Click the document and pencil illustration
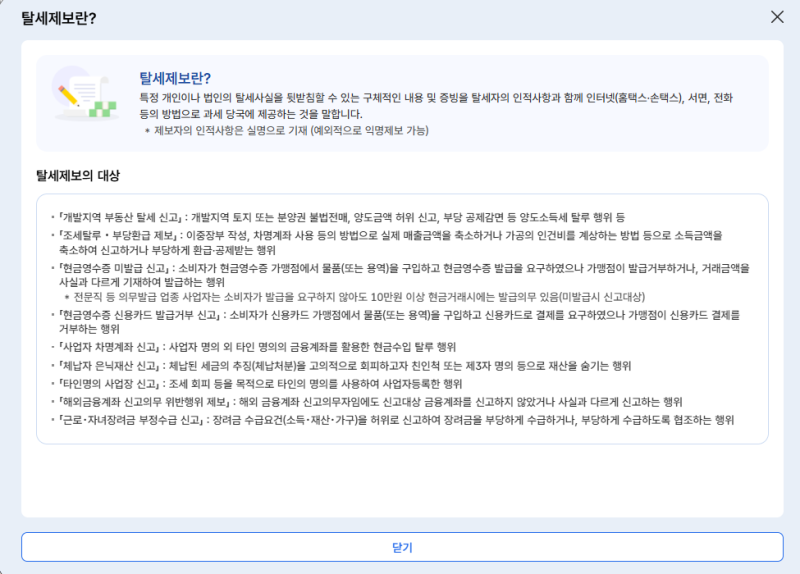Image resolution: width=800 pixels, height=574 pixels. tap(86, 95)
